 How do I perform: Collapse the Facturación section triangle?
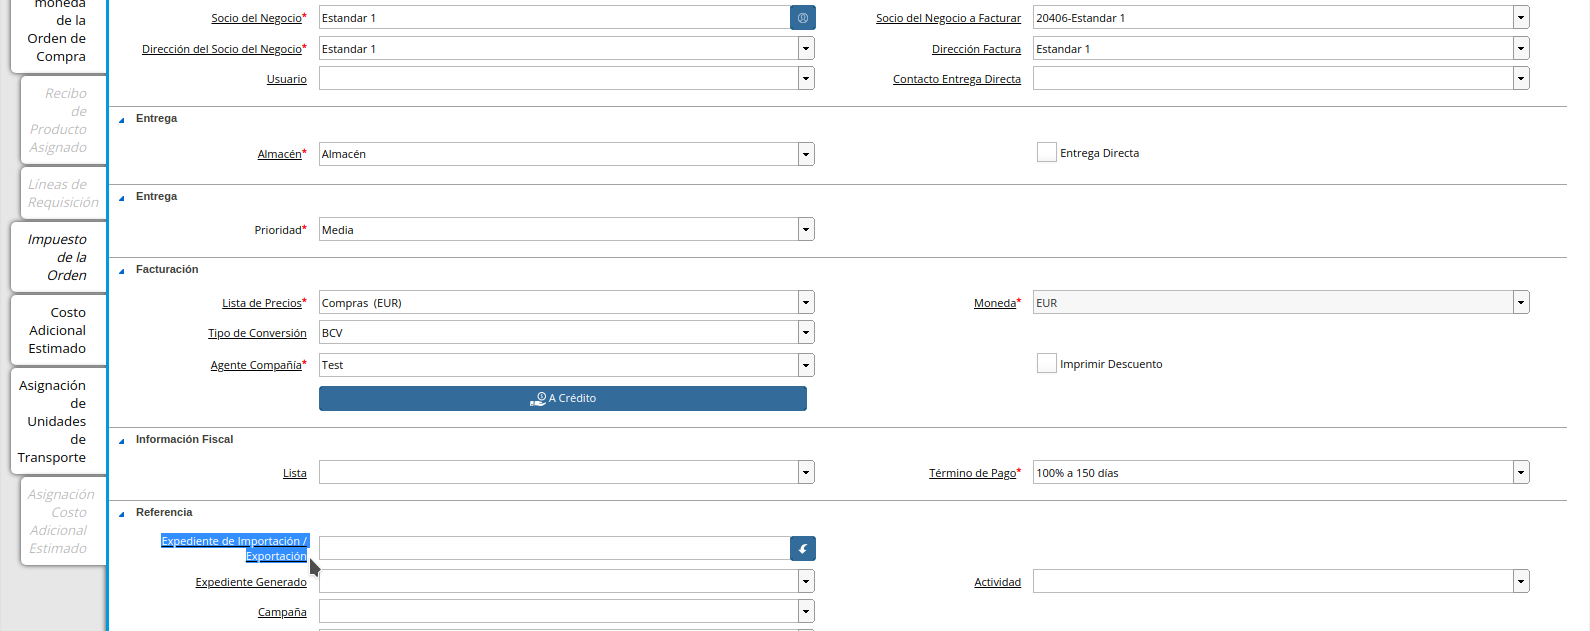click(x=122, y=270)
